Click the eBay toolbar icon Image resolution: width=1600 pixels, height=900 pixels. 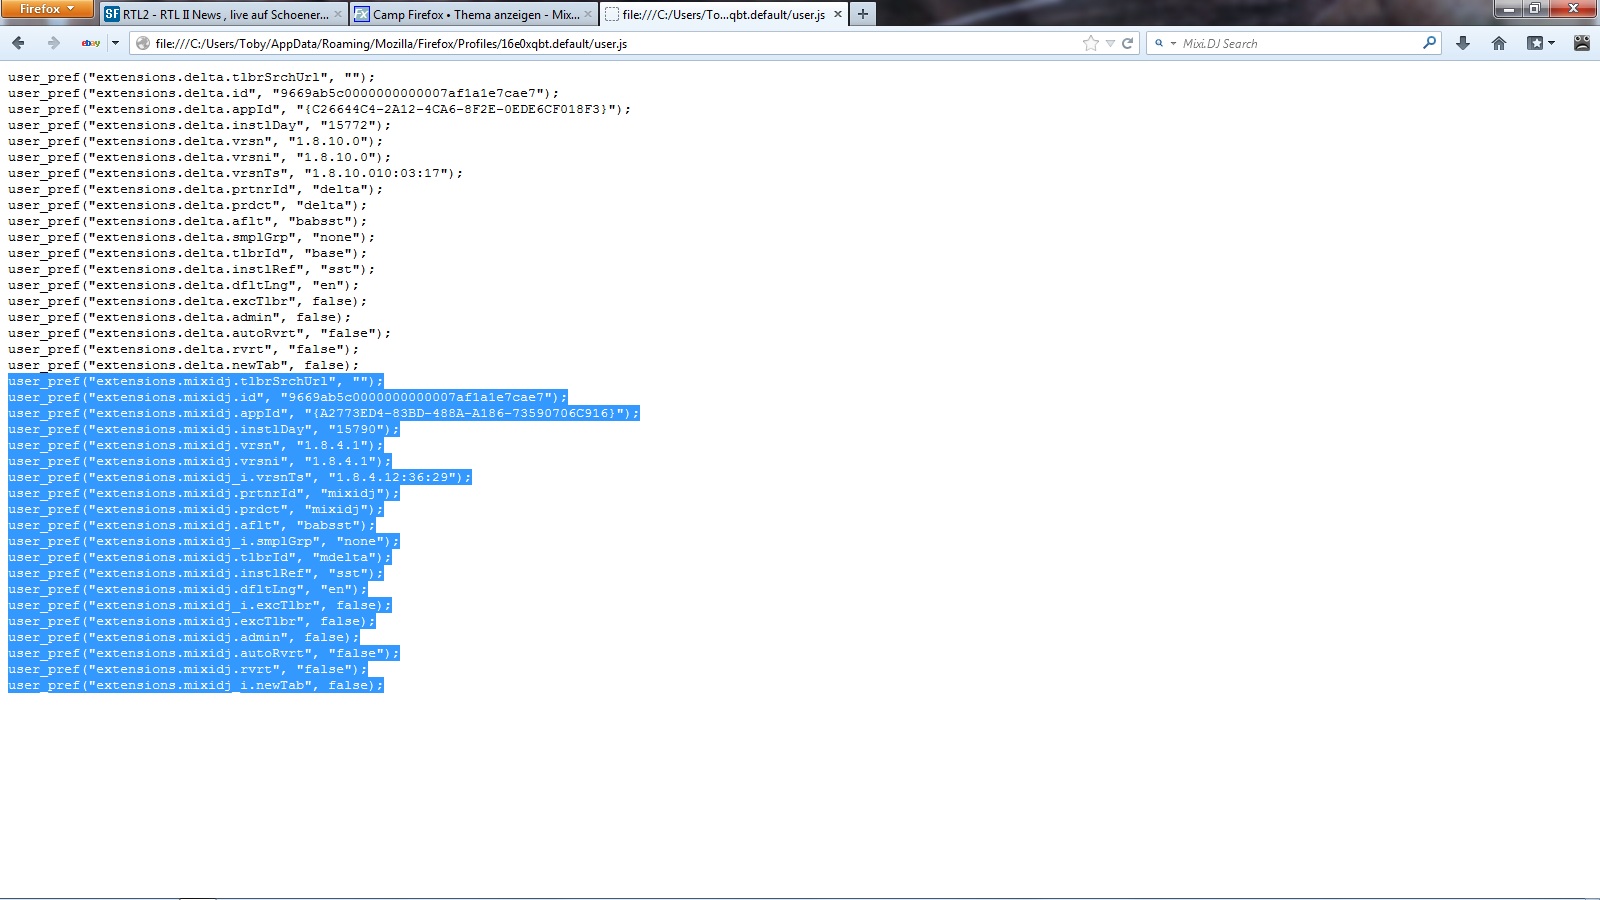point(91,43)
